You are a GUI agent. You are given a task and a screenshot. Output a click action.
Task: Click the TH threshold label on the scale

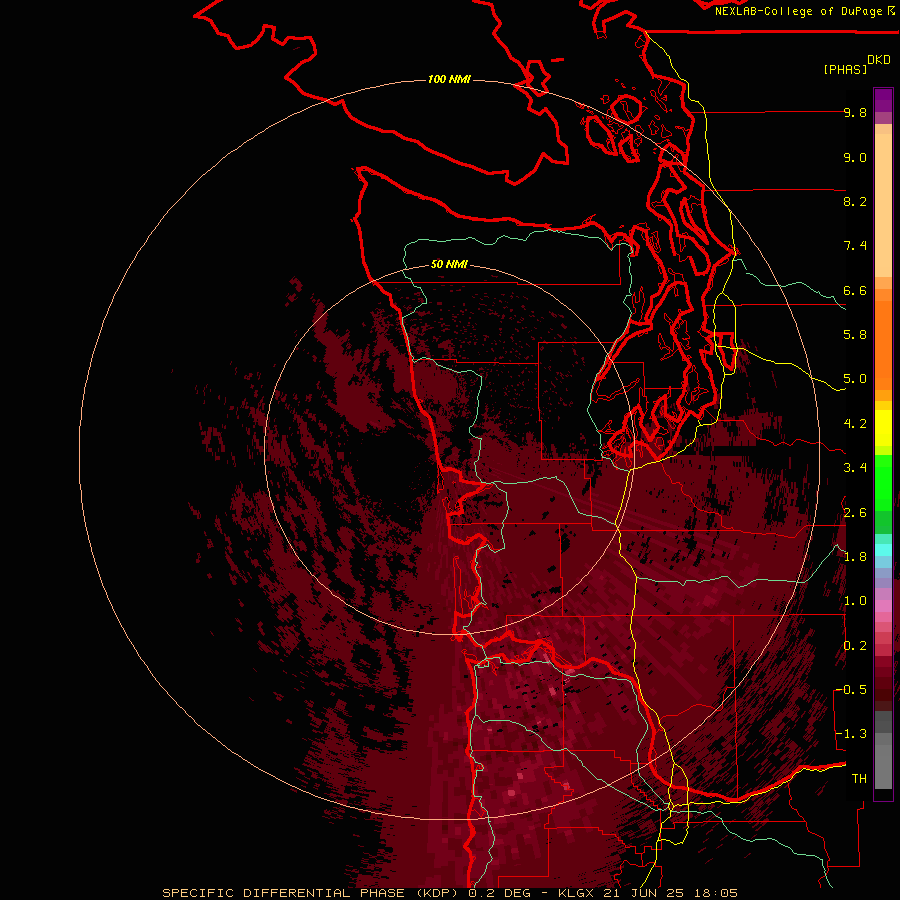pyautogui.click(x=859, y=779)
